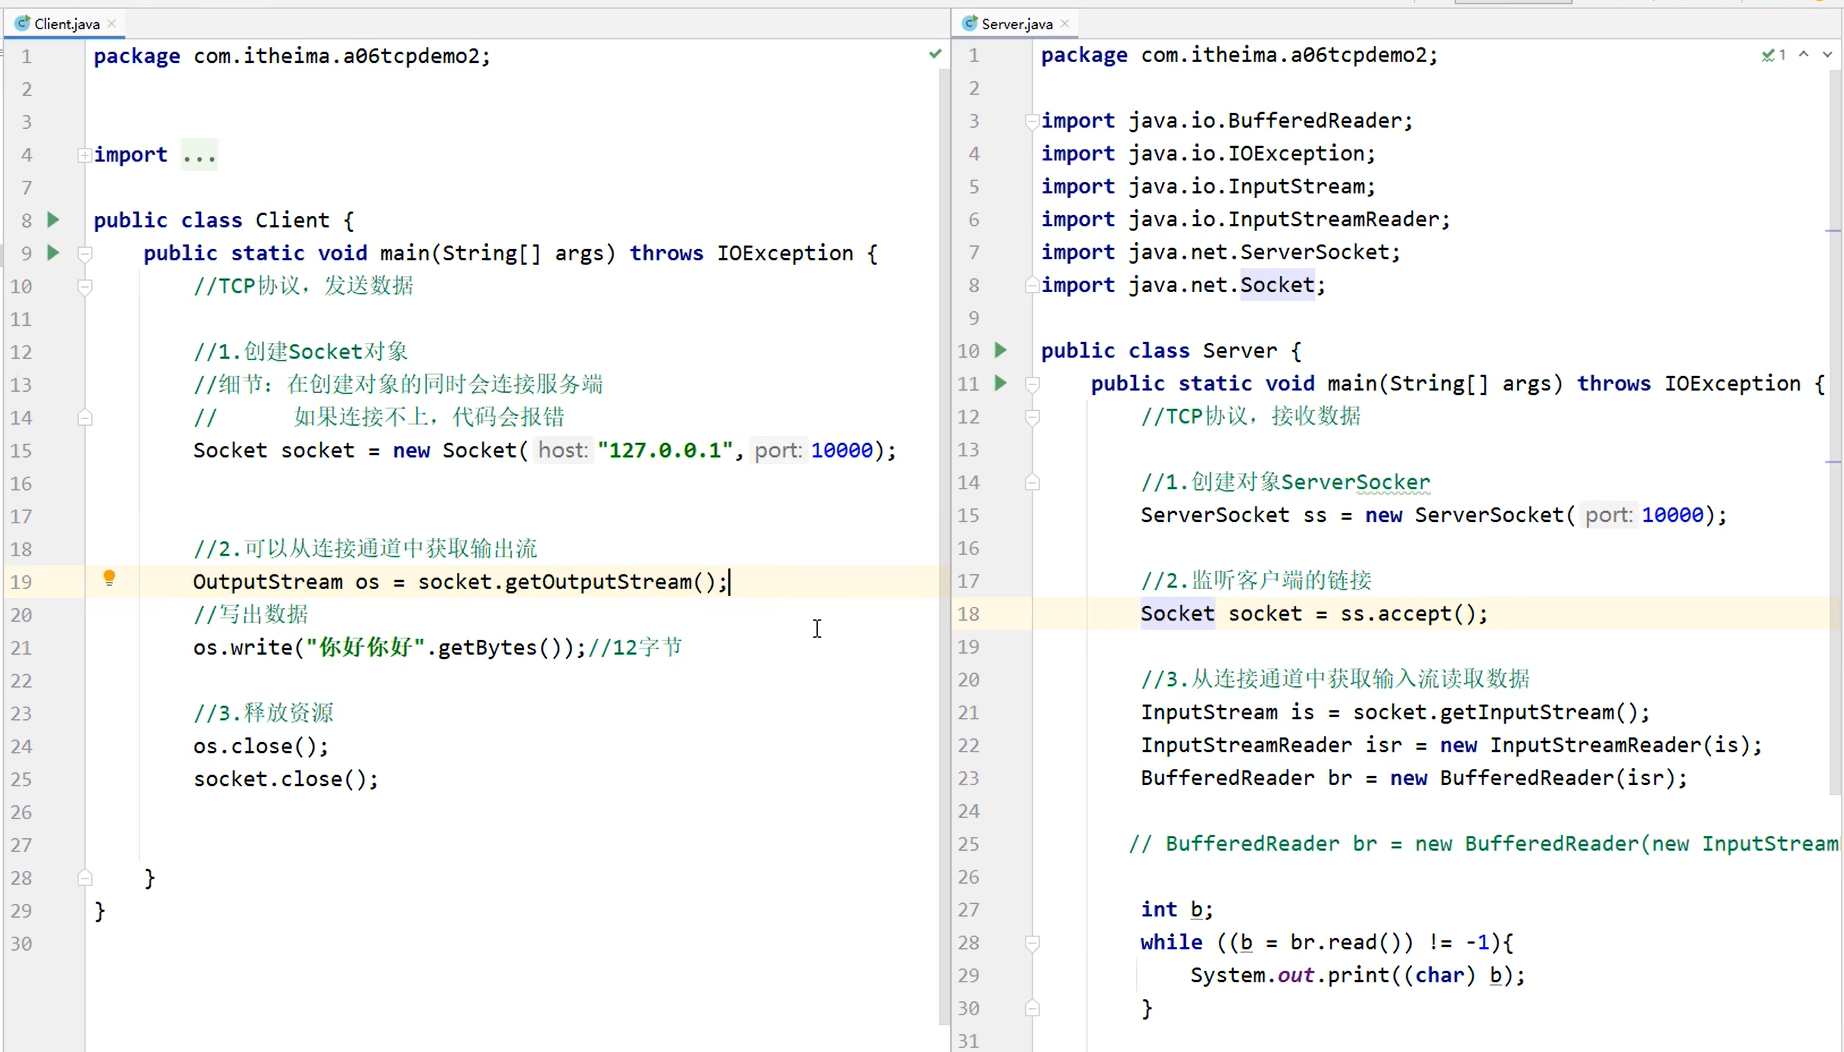
Task: Click Client.java vertical scrollbar
Action: pyautogui.click(x=945, y=545)
